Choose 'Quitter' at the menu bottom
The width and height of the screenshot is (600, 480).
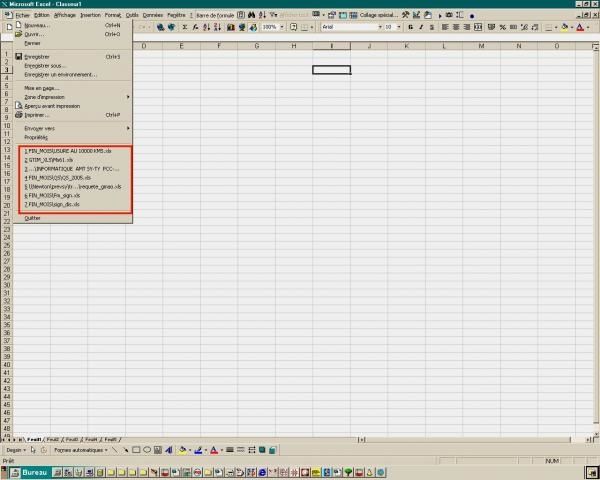(73, 218)
